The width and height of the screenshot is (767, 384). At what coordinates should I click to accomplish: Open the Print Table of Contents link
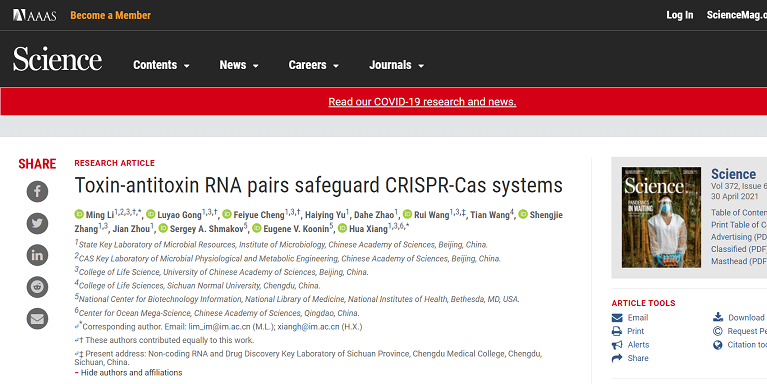(739, 225)
